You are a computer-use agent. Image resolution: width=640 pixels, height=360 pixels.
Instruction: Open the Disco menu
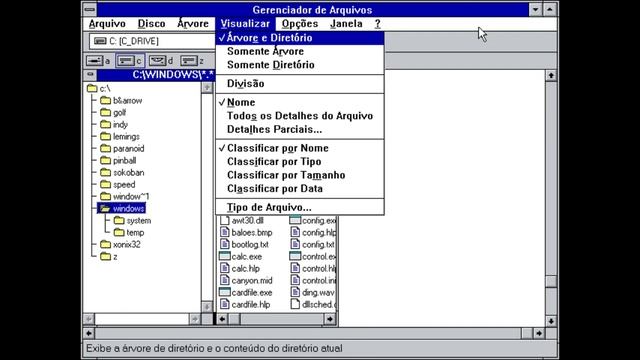[x=151, y=24]
